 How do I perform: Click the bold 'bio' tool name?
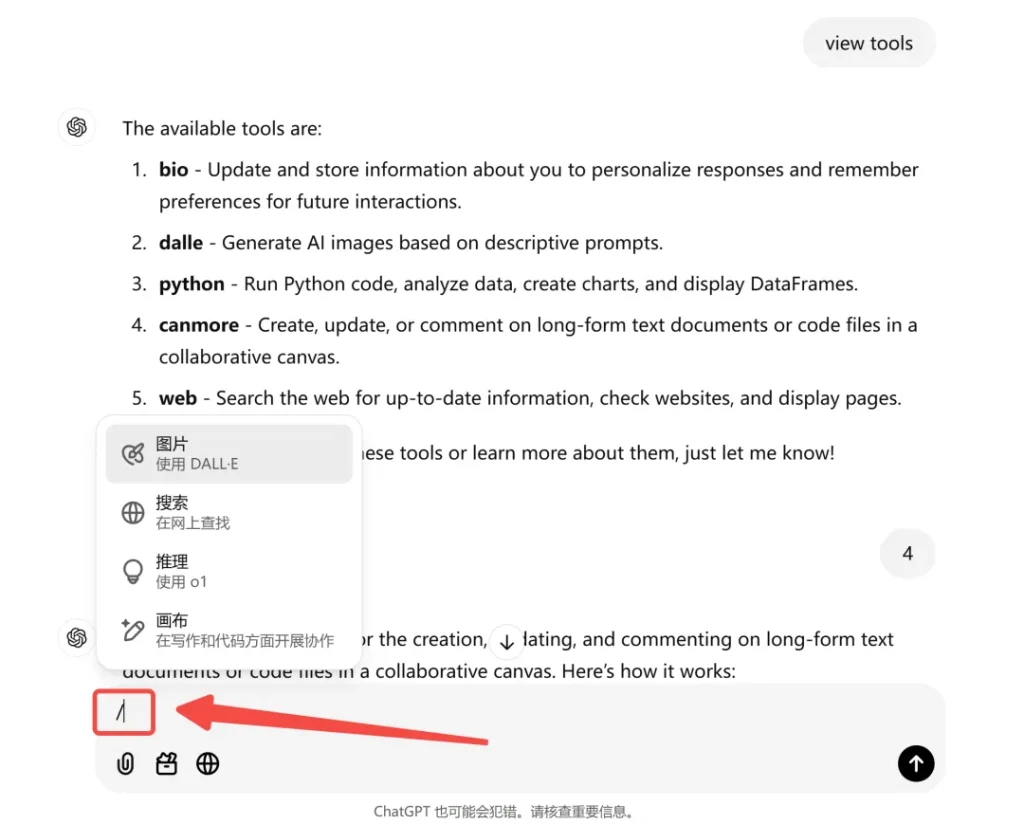174,170
